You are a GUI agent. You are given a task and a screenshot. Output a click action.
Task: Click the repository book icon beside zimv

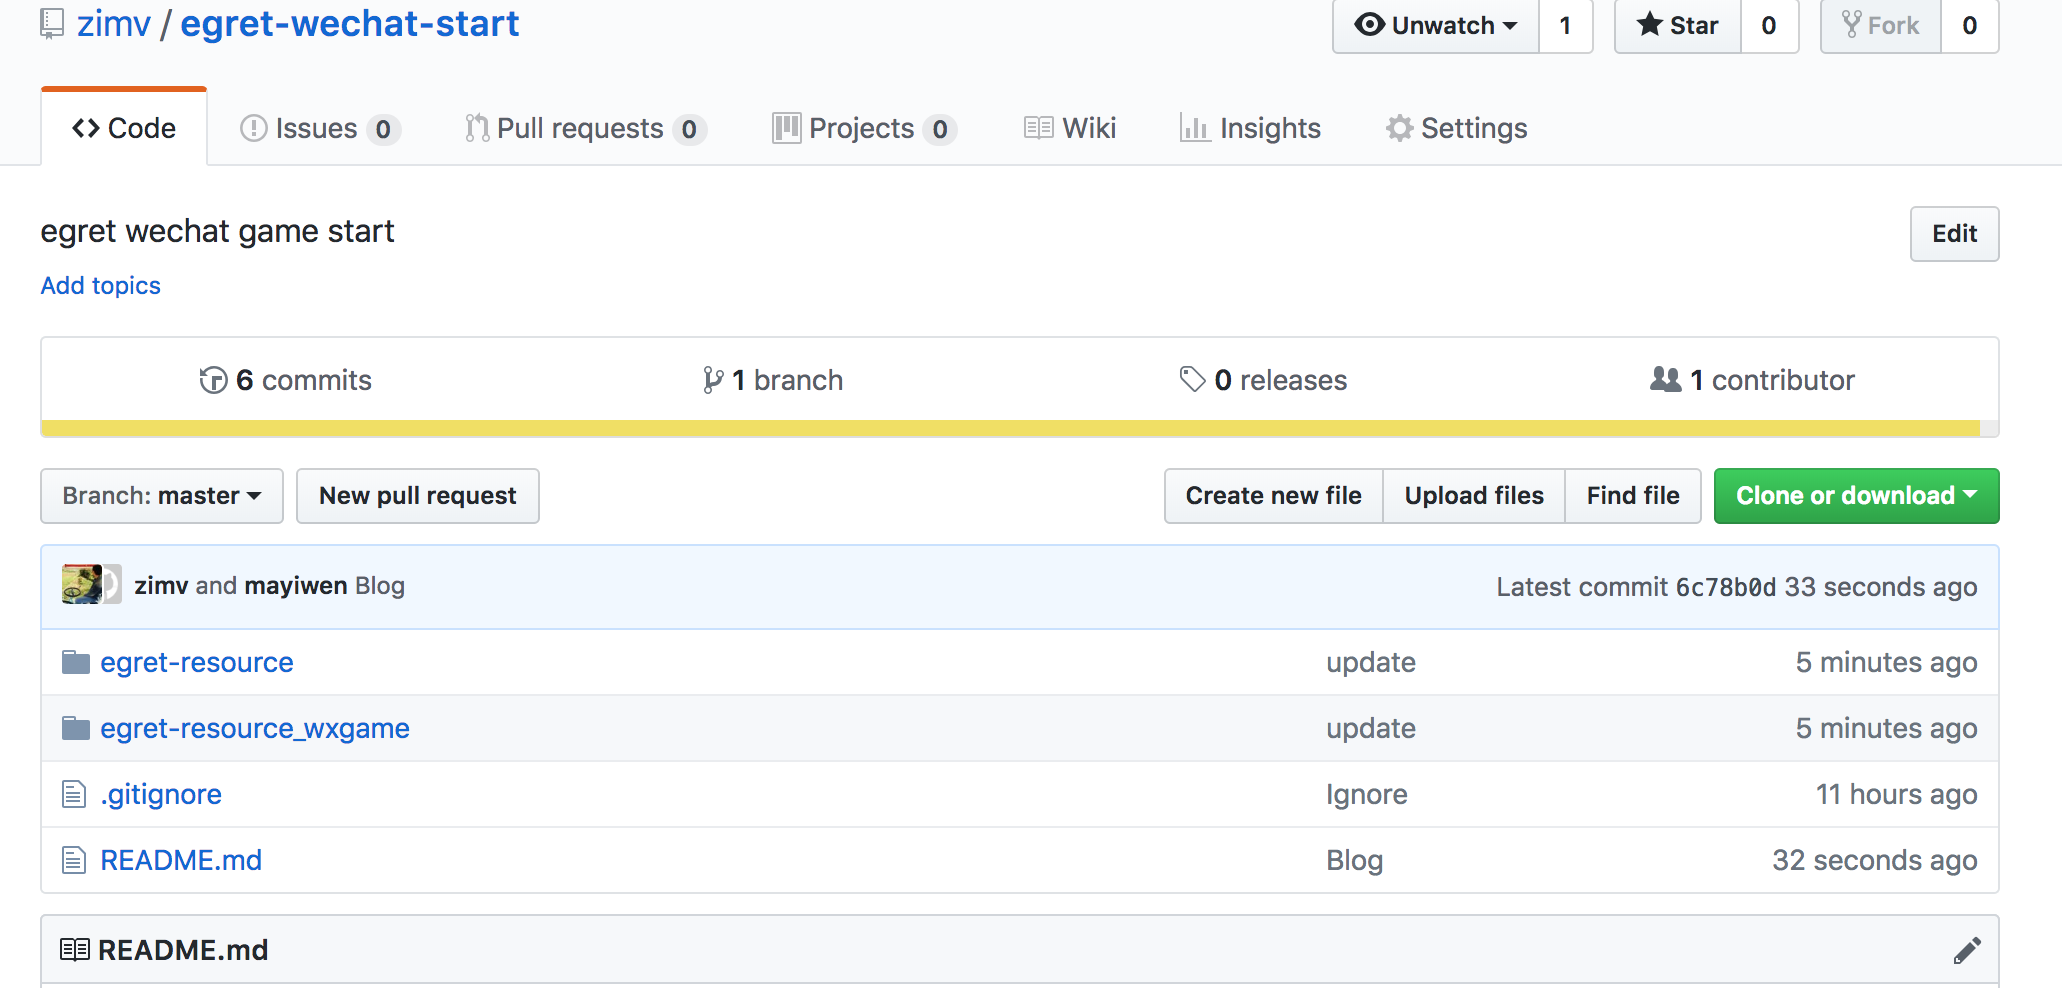pos(52,23)
